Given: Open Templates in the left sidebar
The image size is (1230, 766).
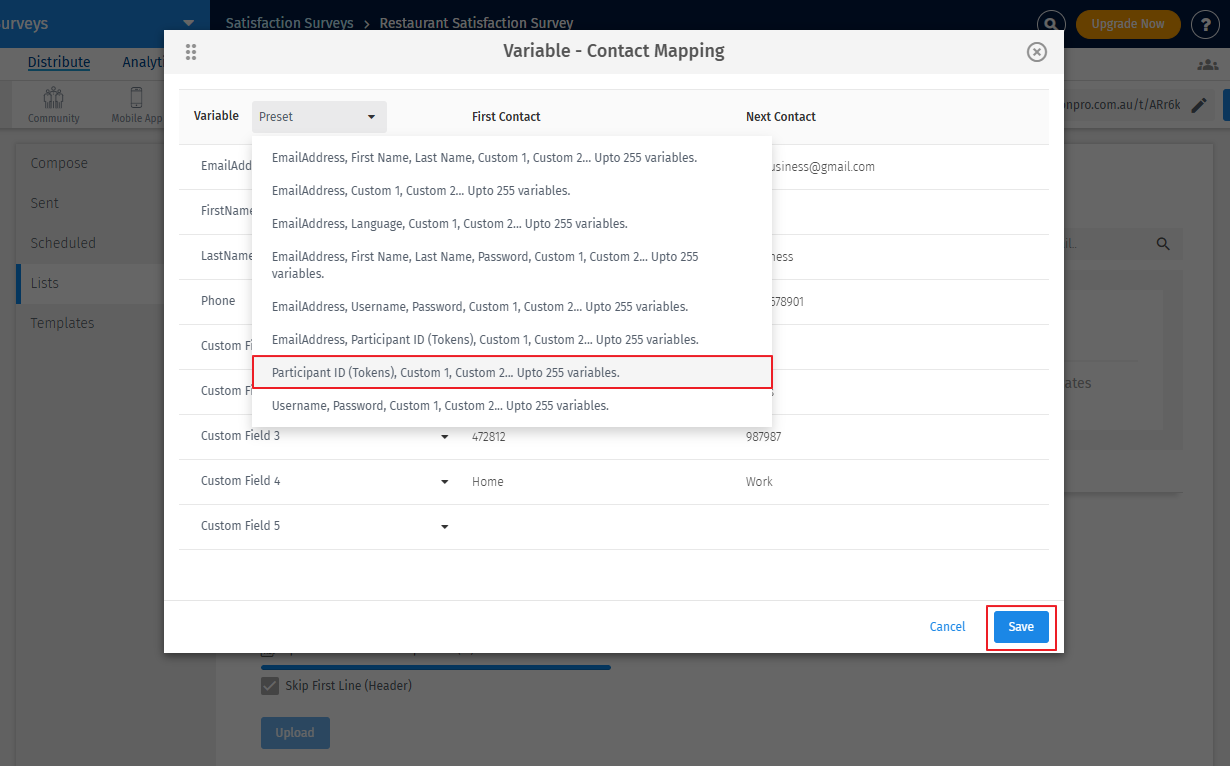Looking at the screenshot, I should tap(62, 323).
